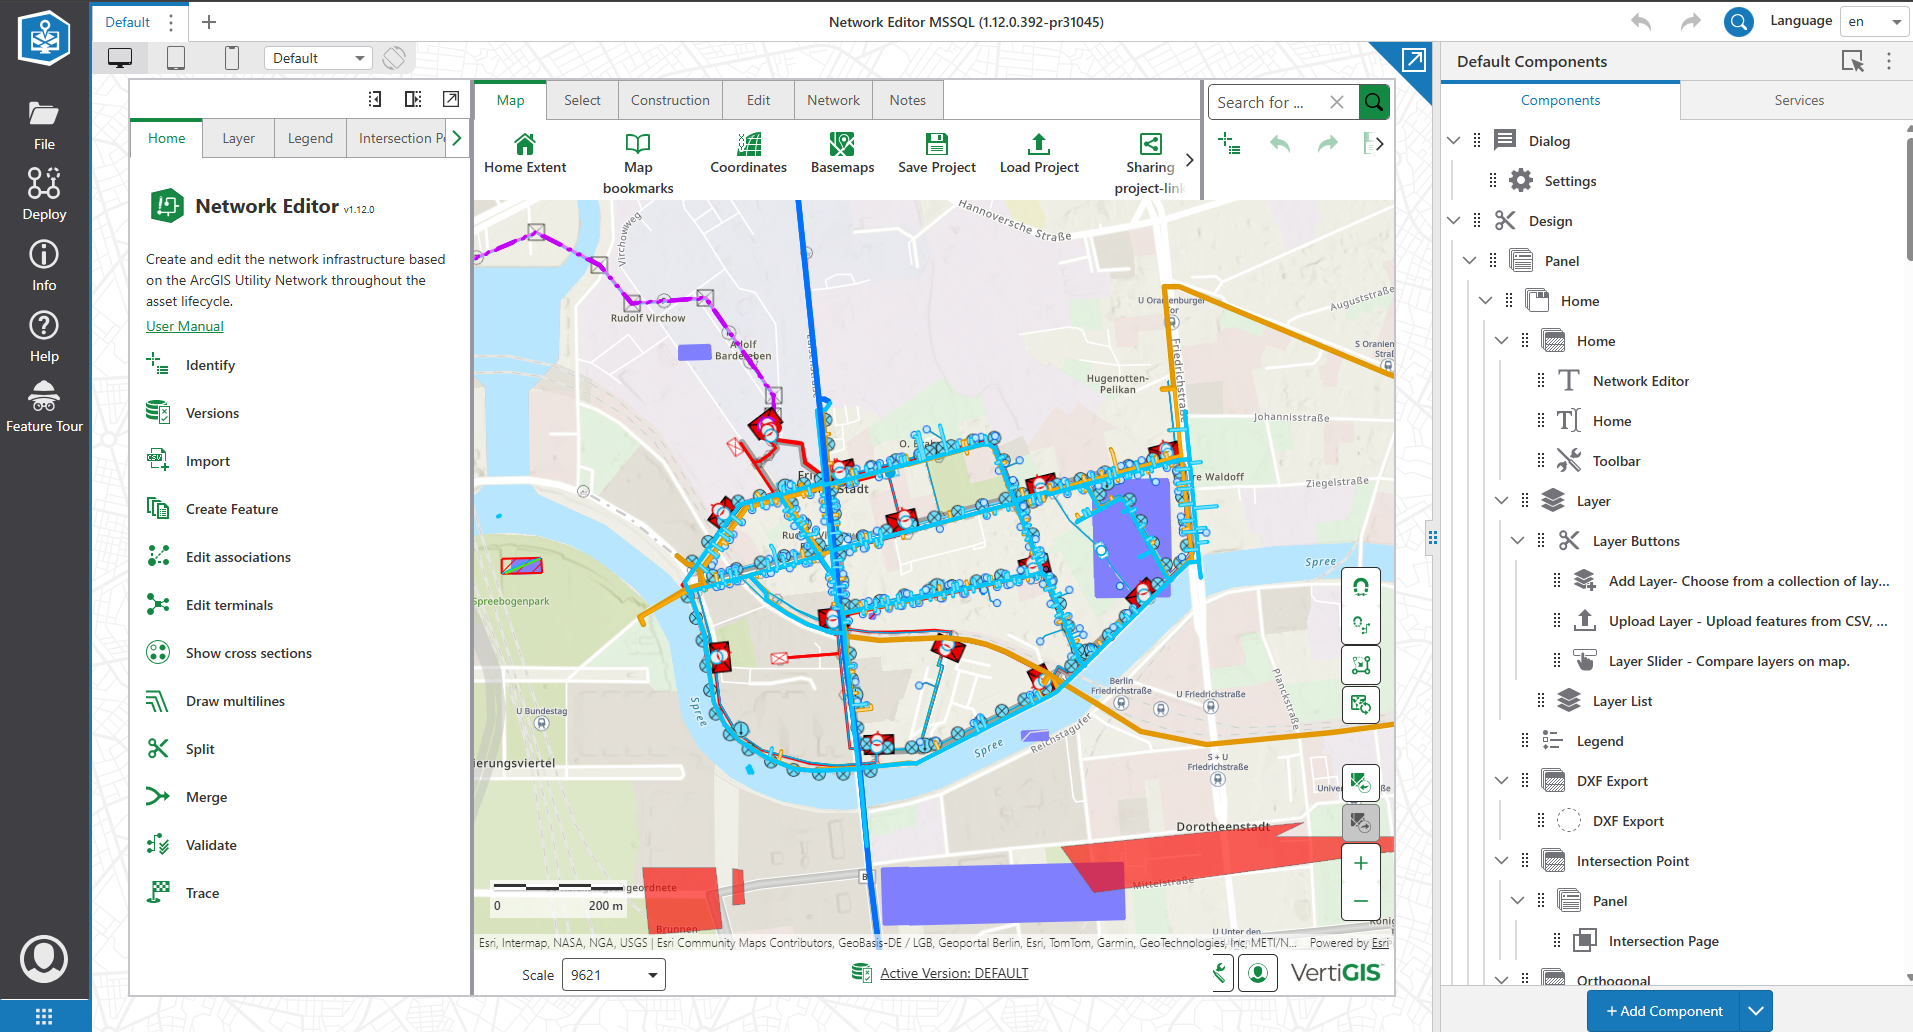Click the redo arrow in header
1913x1032 pixels.
(1690, 21)
